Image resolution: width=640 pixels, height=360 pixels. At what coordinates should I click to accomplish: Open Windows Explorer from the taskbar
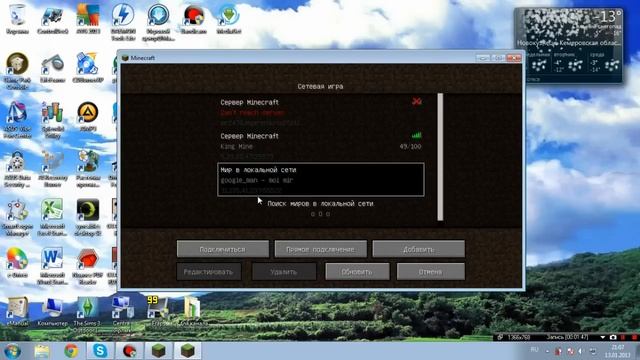42,351
